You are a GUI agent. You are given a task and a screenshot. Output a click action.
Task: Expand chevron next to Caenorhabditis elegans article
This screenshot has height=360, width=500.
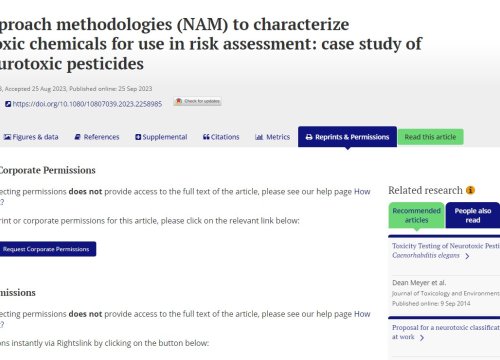point(467,256)
